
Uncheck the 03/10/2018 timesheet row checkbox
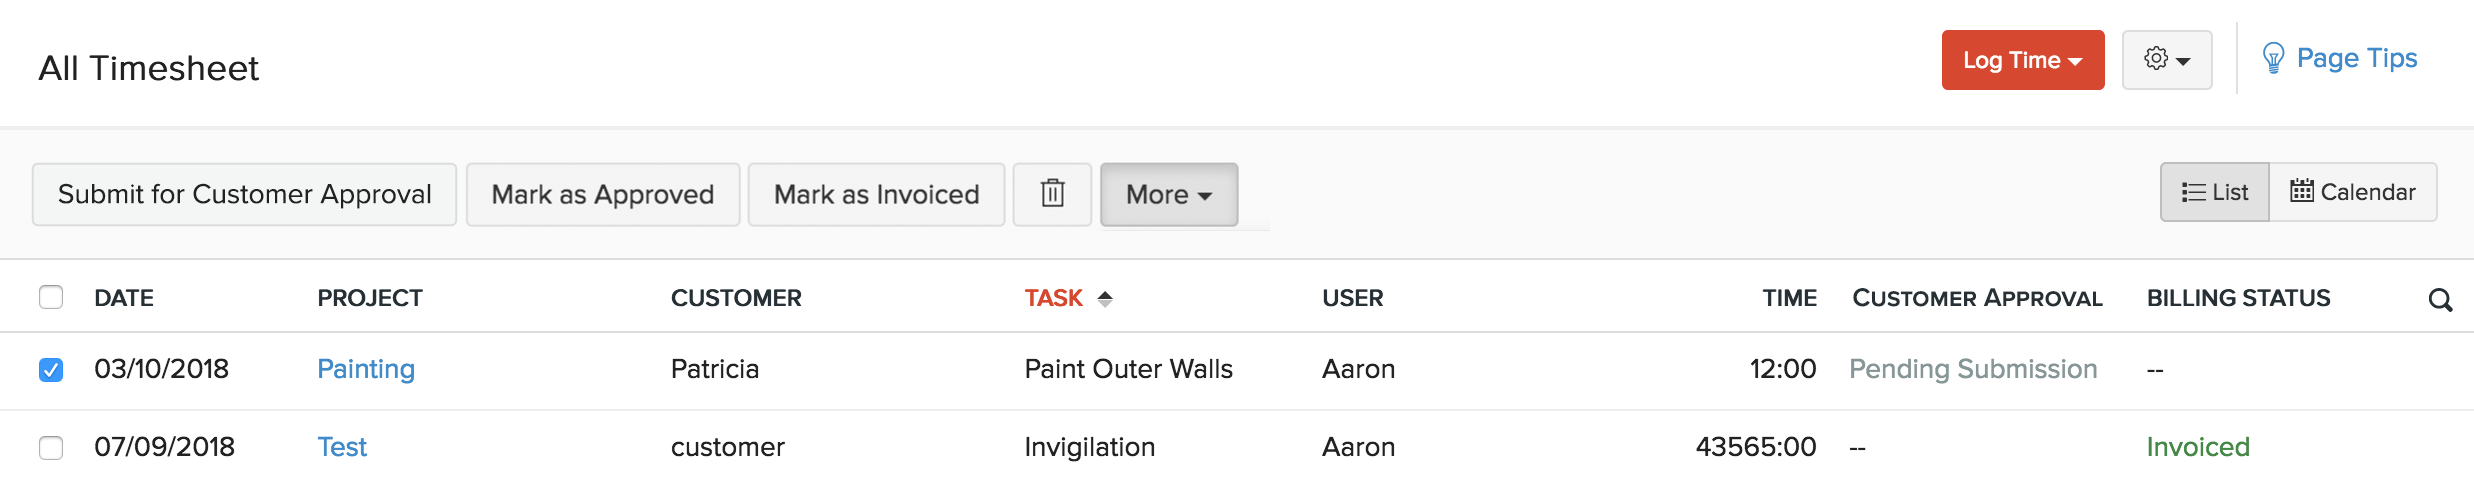click(51, 370)
